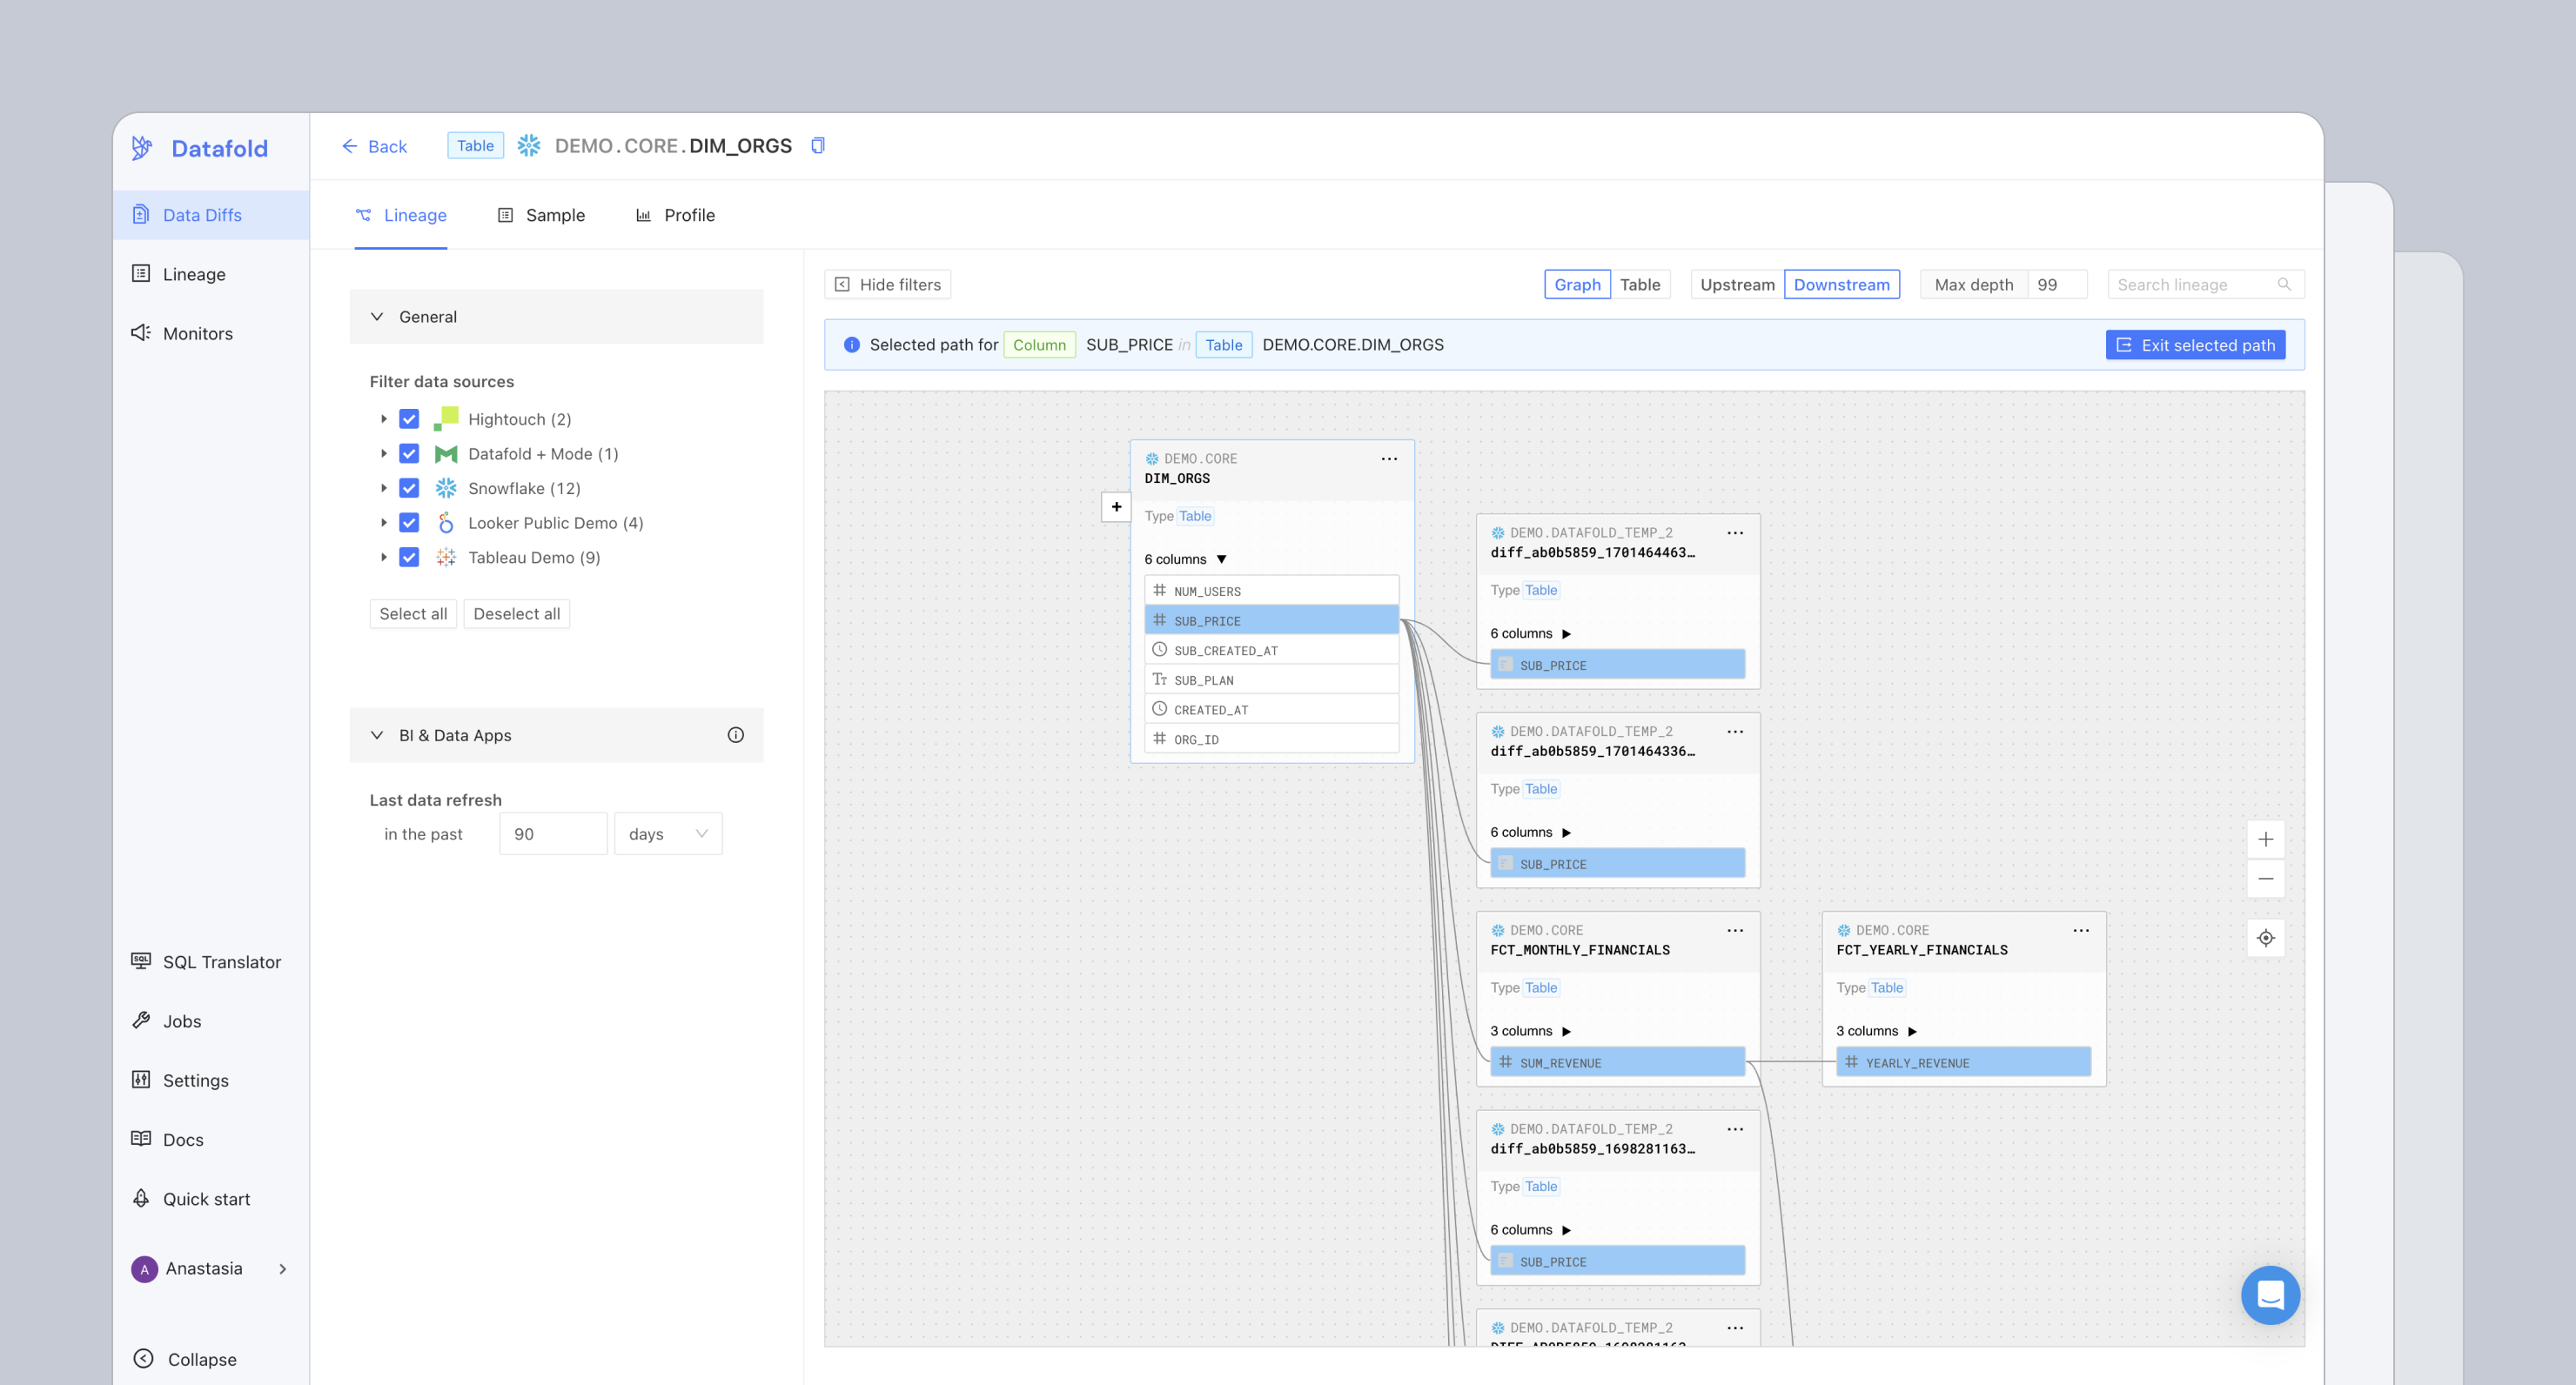2576x1385 pixels.
Task: Click the Datafold logo icon
Action: pyautogui.click(x=142, y=148)
